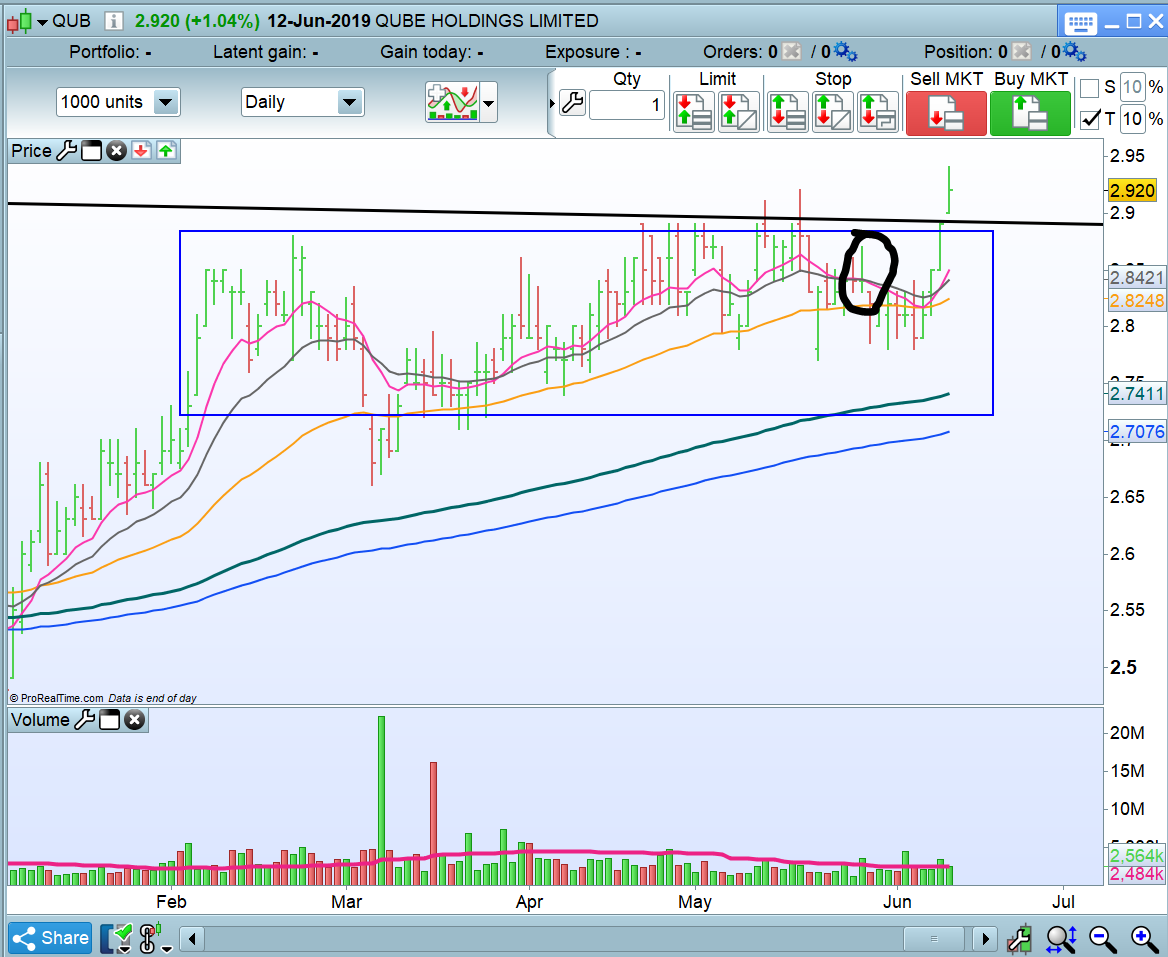Click the first Stop order button
This screenshot has height=957, width=1168.
click(787, 112)
